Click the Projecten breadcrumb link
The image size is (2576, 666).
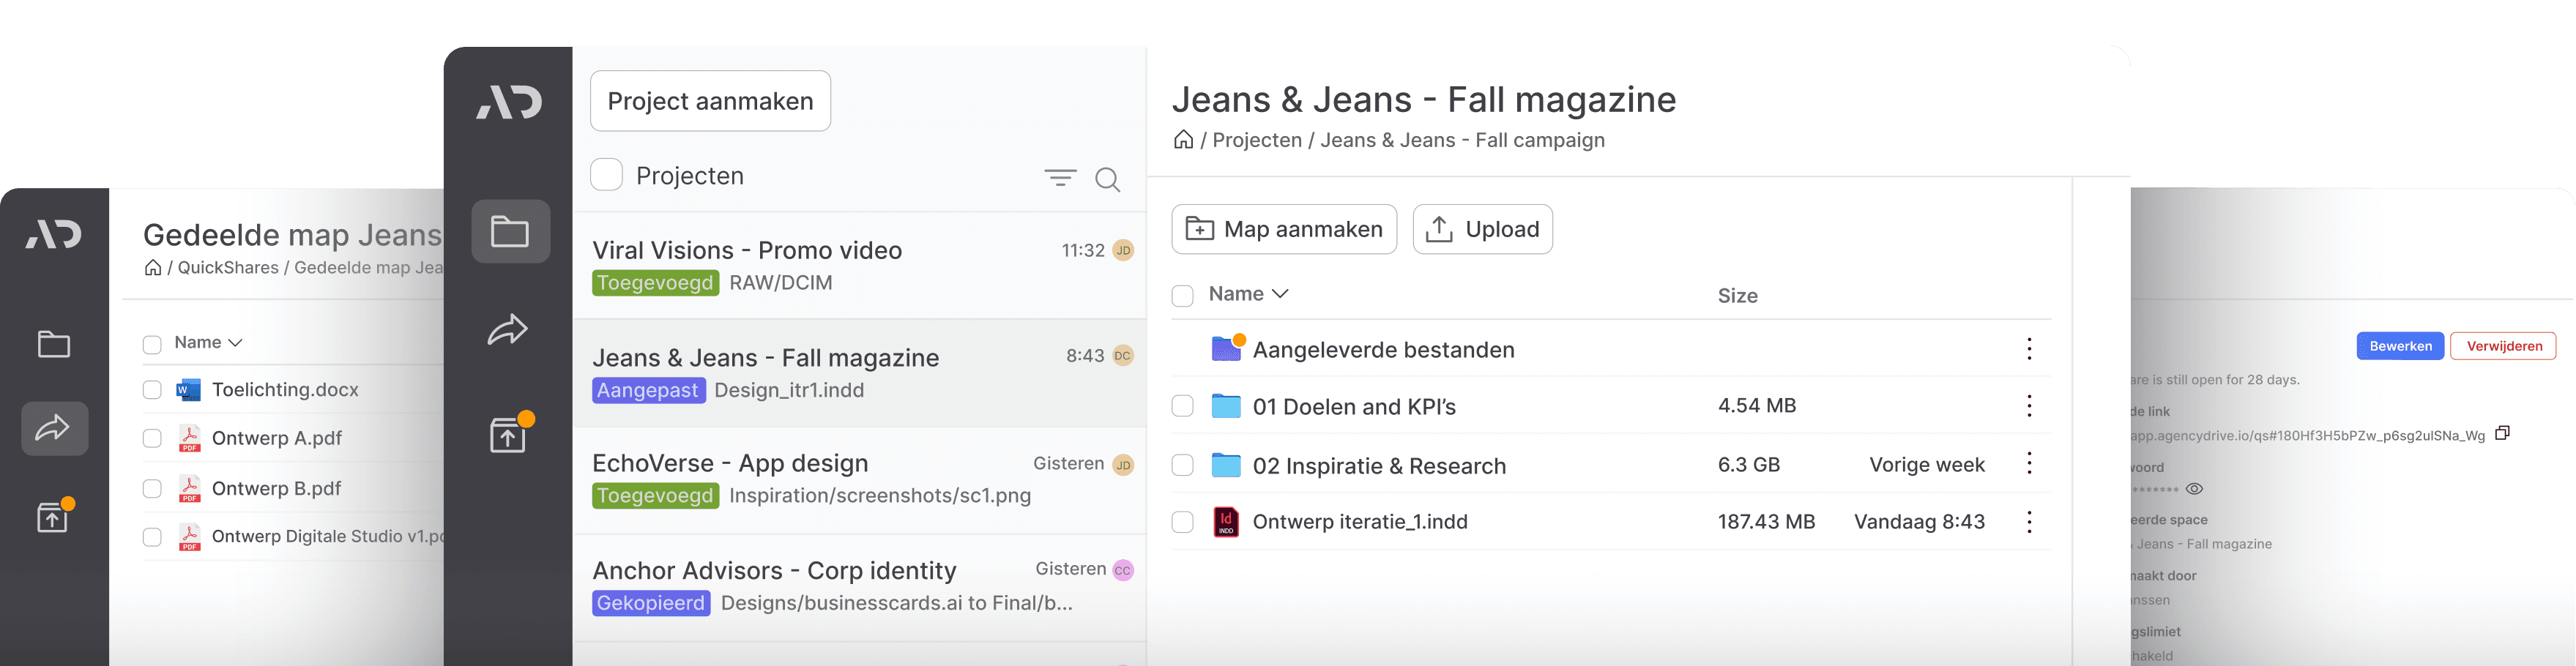point(1257,140)
